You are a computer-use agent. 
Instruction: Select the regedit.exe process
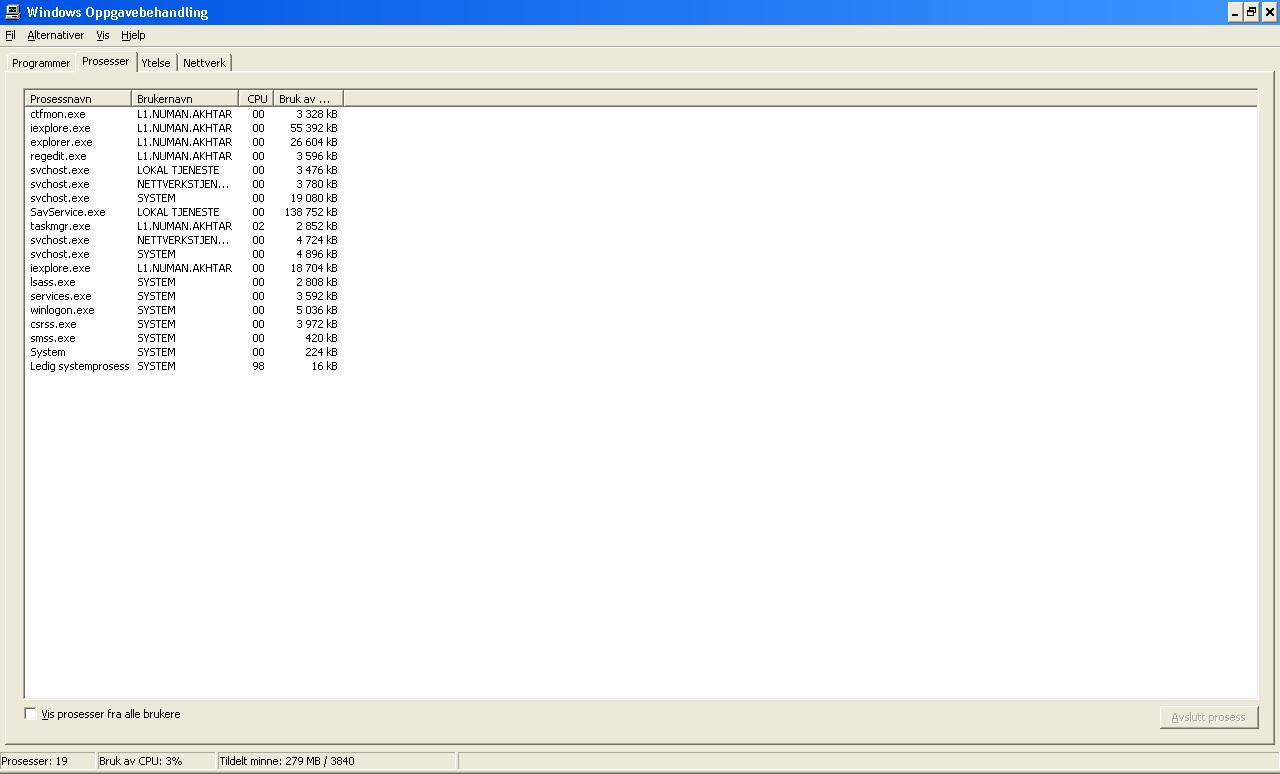184,156
